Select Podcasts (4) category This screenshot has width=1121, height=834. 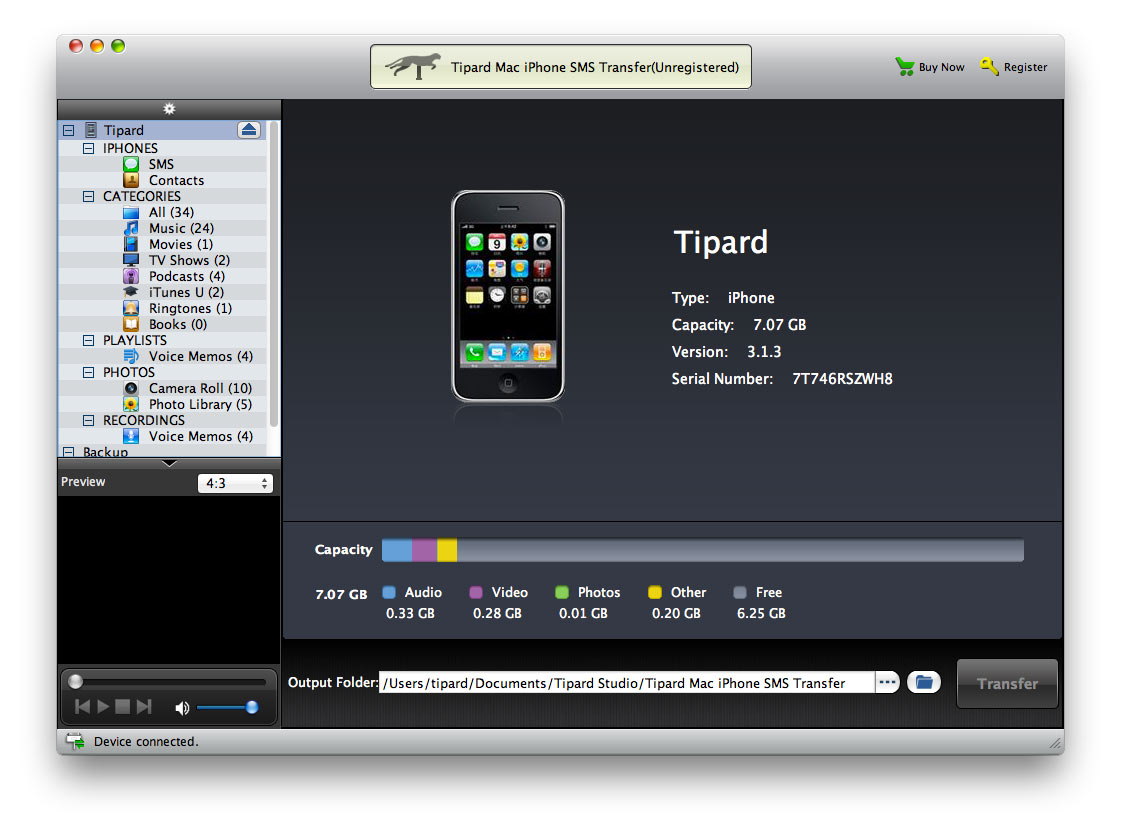[162, 276]
